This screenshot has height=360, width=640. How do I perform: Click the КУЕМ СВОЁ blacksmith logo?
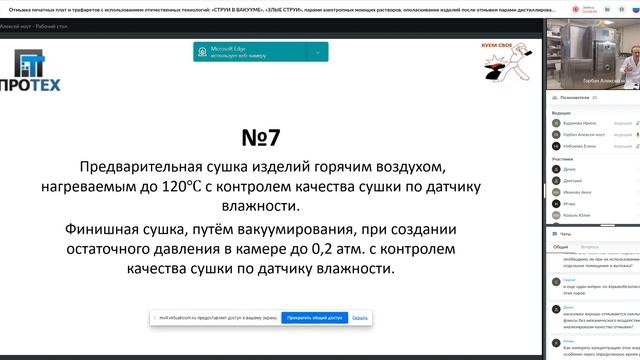click(x=507, y=62)
